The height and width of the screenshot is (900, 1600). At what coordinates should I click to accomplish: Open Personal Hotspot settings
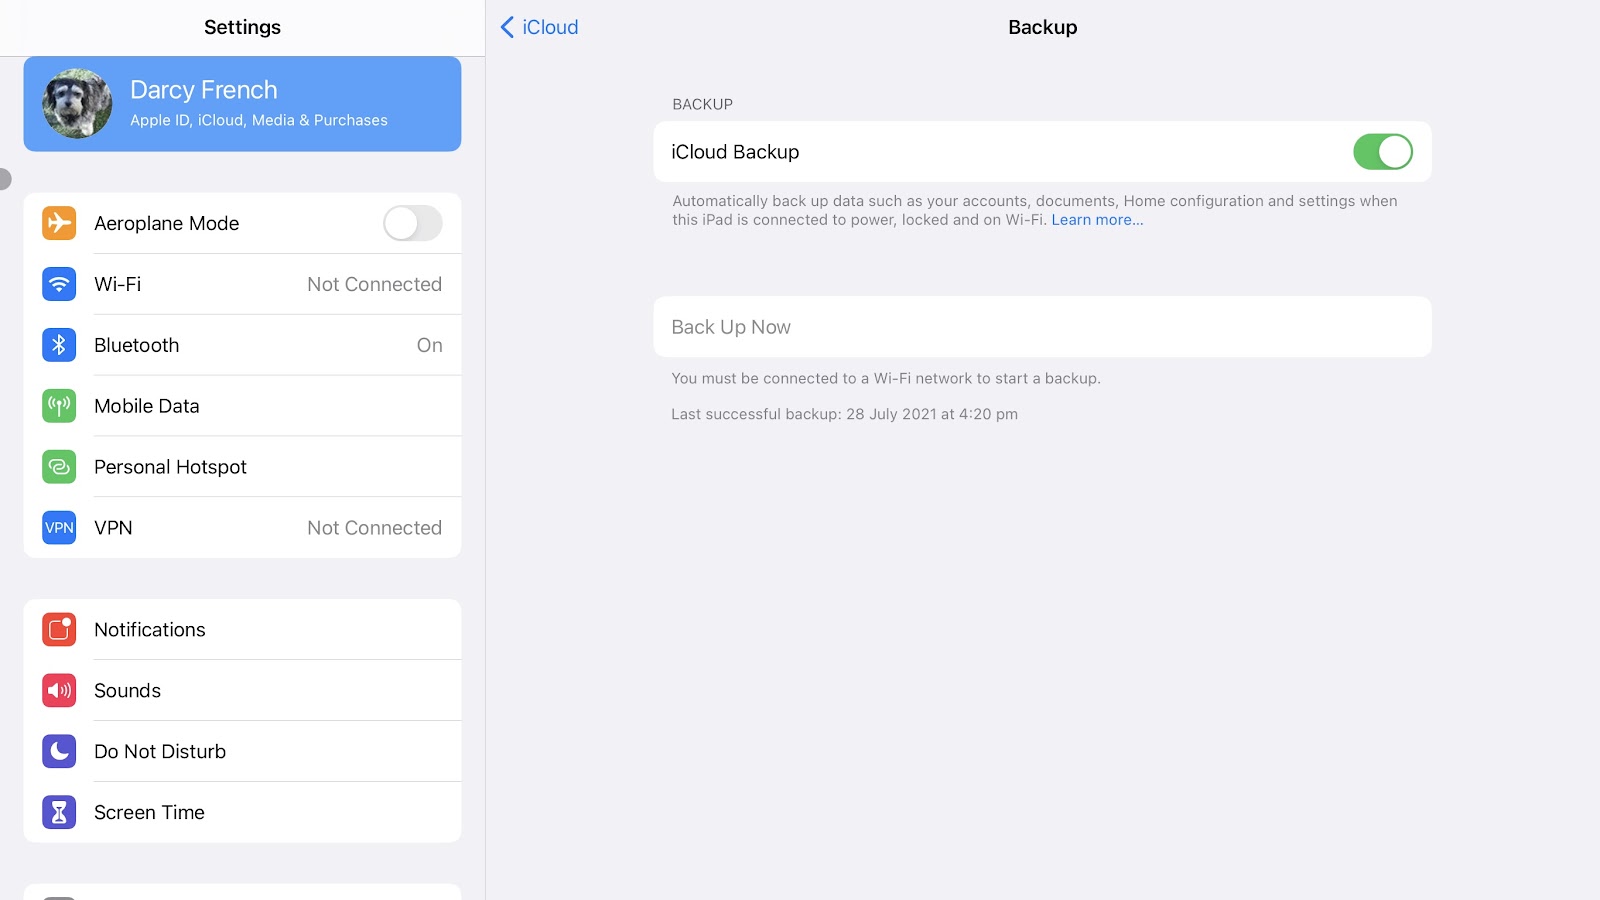click(x=242, y=467)
